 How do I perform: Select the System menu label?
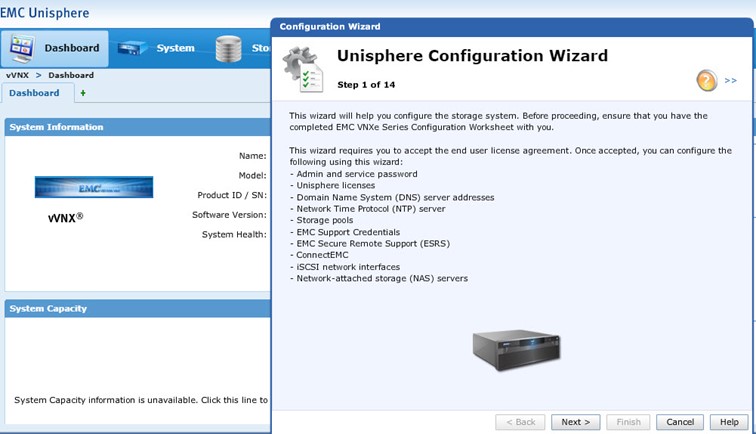click(176, 48)
